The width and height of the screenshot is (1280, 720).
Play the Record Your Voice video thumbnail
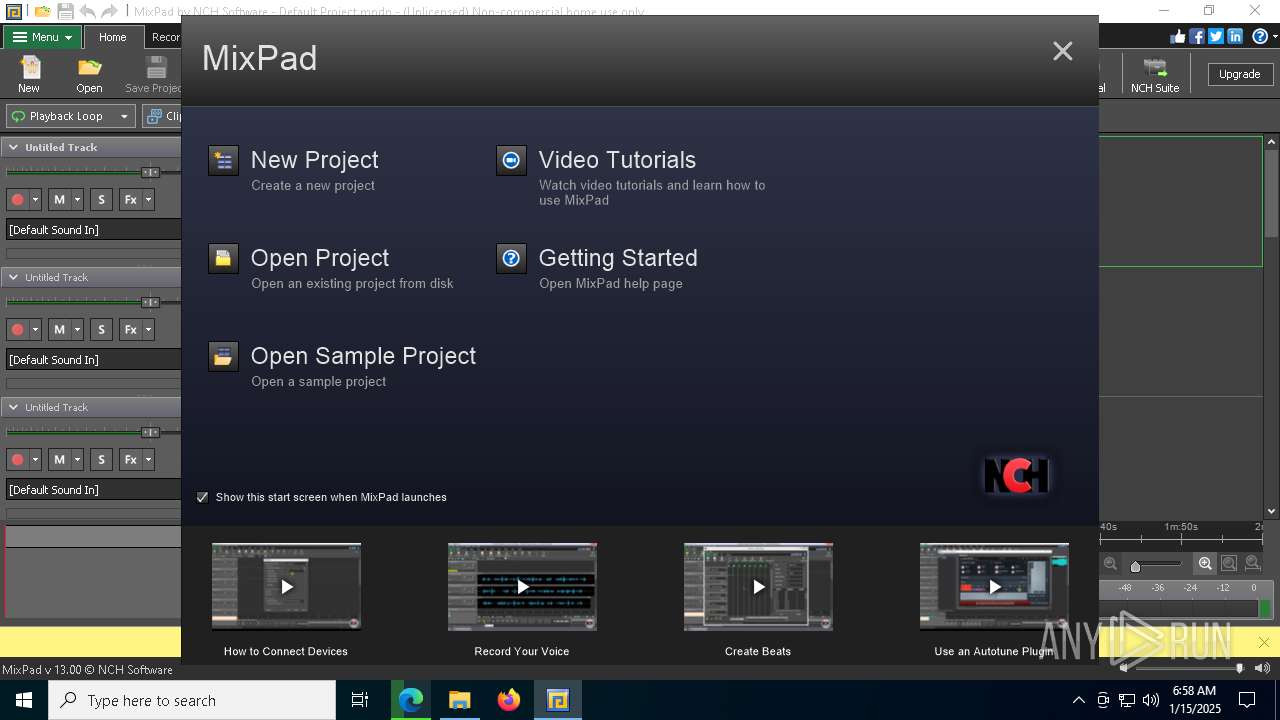coord(522,587)
